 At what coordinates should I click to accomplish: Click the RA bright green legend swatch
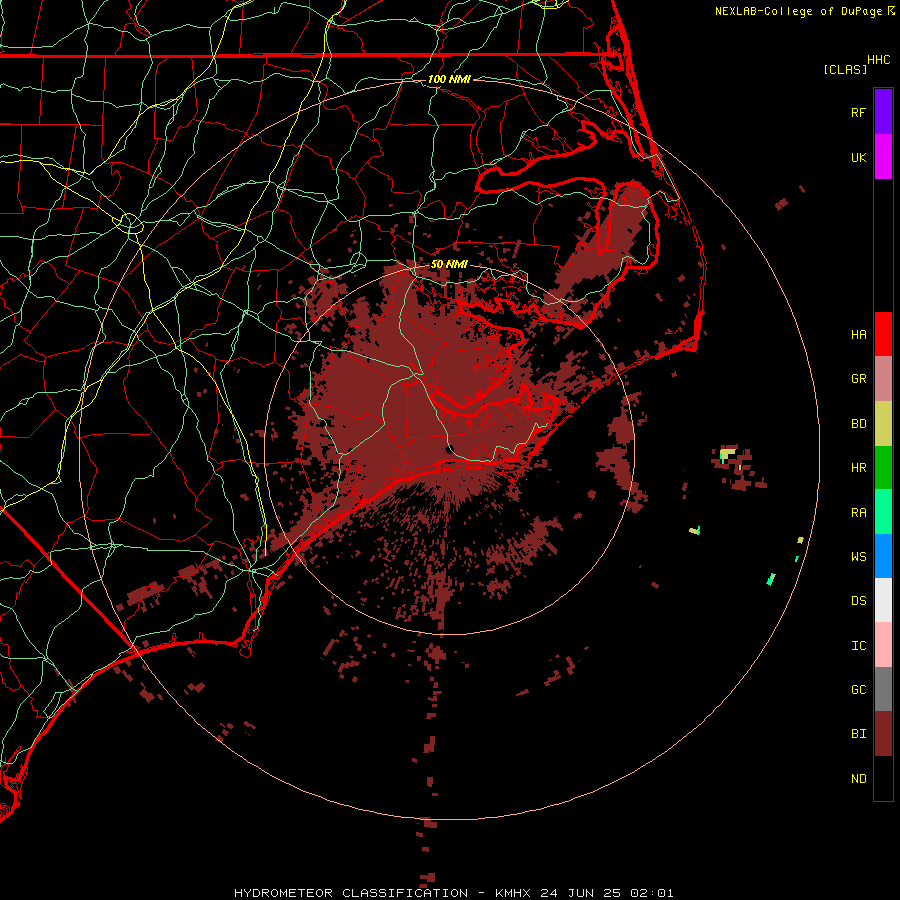[883, 512]
